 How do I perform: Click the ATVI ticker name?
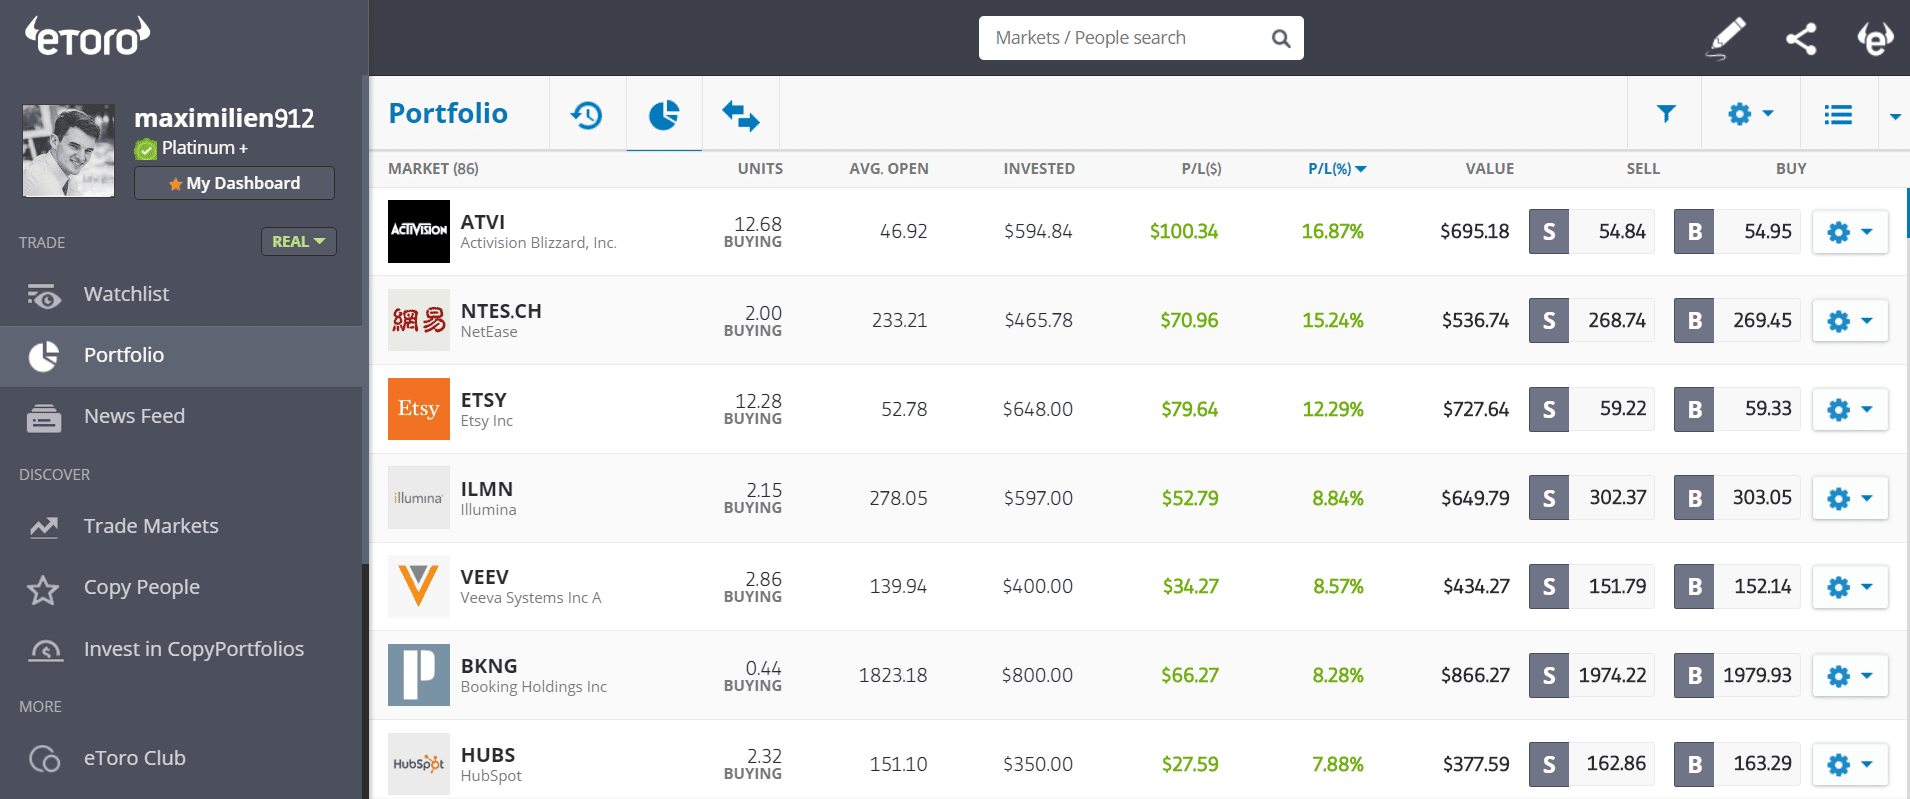click(x=483, y=222)
